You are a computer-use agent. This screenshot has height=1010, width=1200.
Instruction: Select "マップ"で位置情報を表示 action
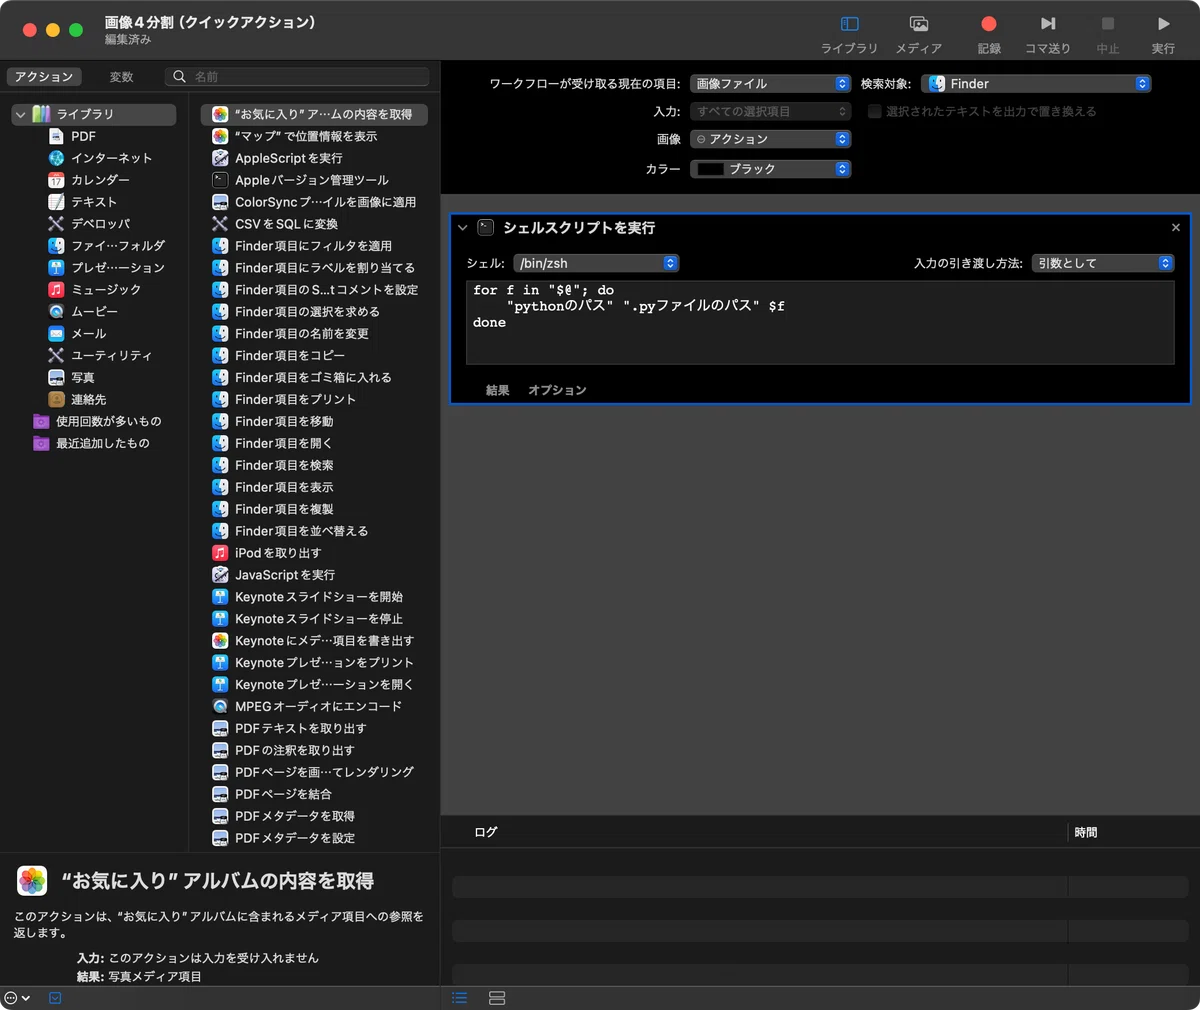tap(314, 136)
